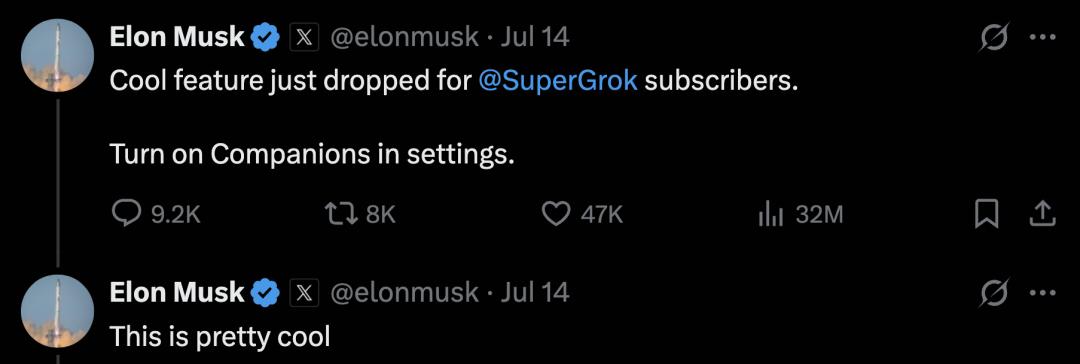This screenshot has width=1080, height=364.
Task: Share the first tweet via upload icon
Action: pyautogui.click(x=1042, y=214)
